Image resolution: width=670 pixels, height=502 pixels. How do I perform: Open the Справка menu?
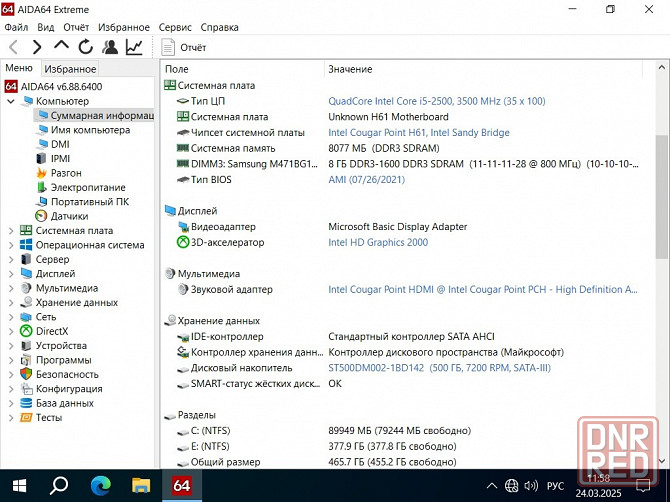click(x=220, y=27)
